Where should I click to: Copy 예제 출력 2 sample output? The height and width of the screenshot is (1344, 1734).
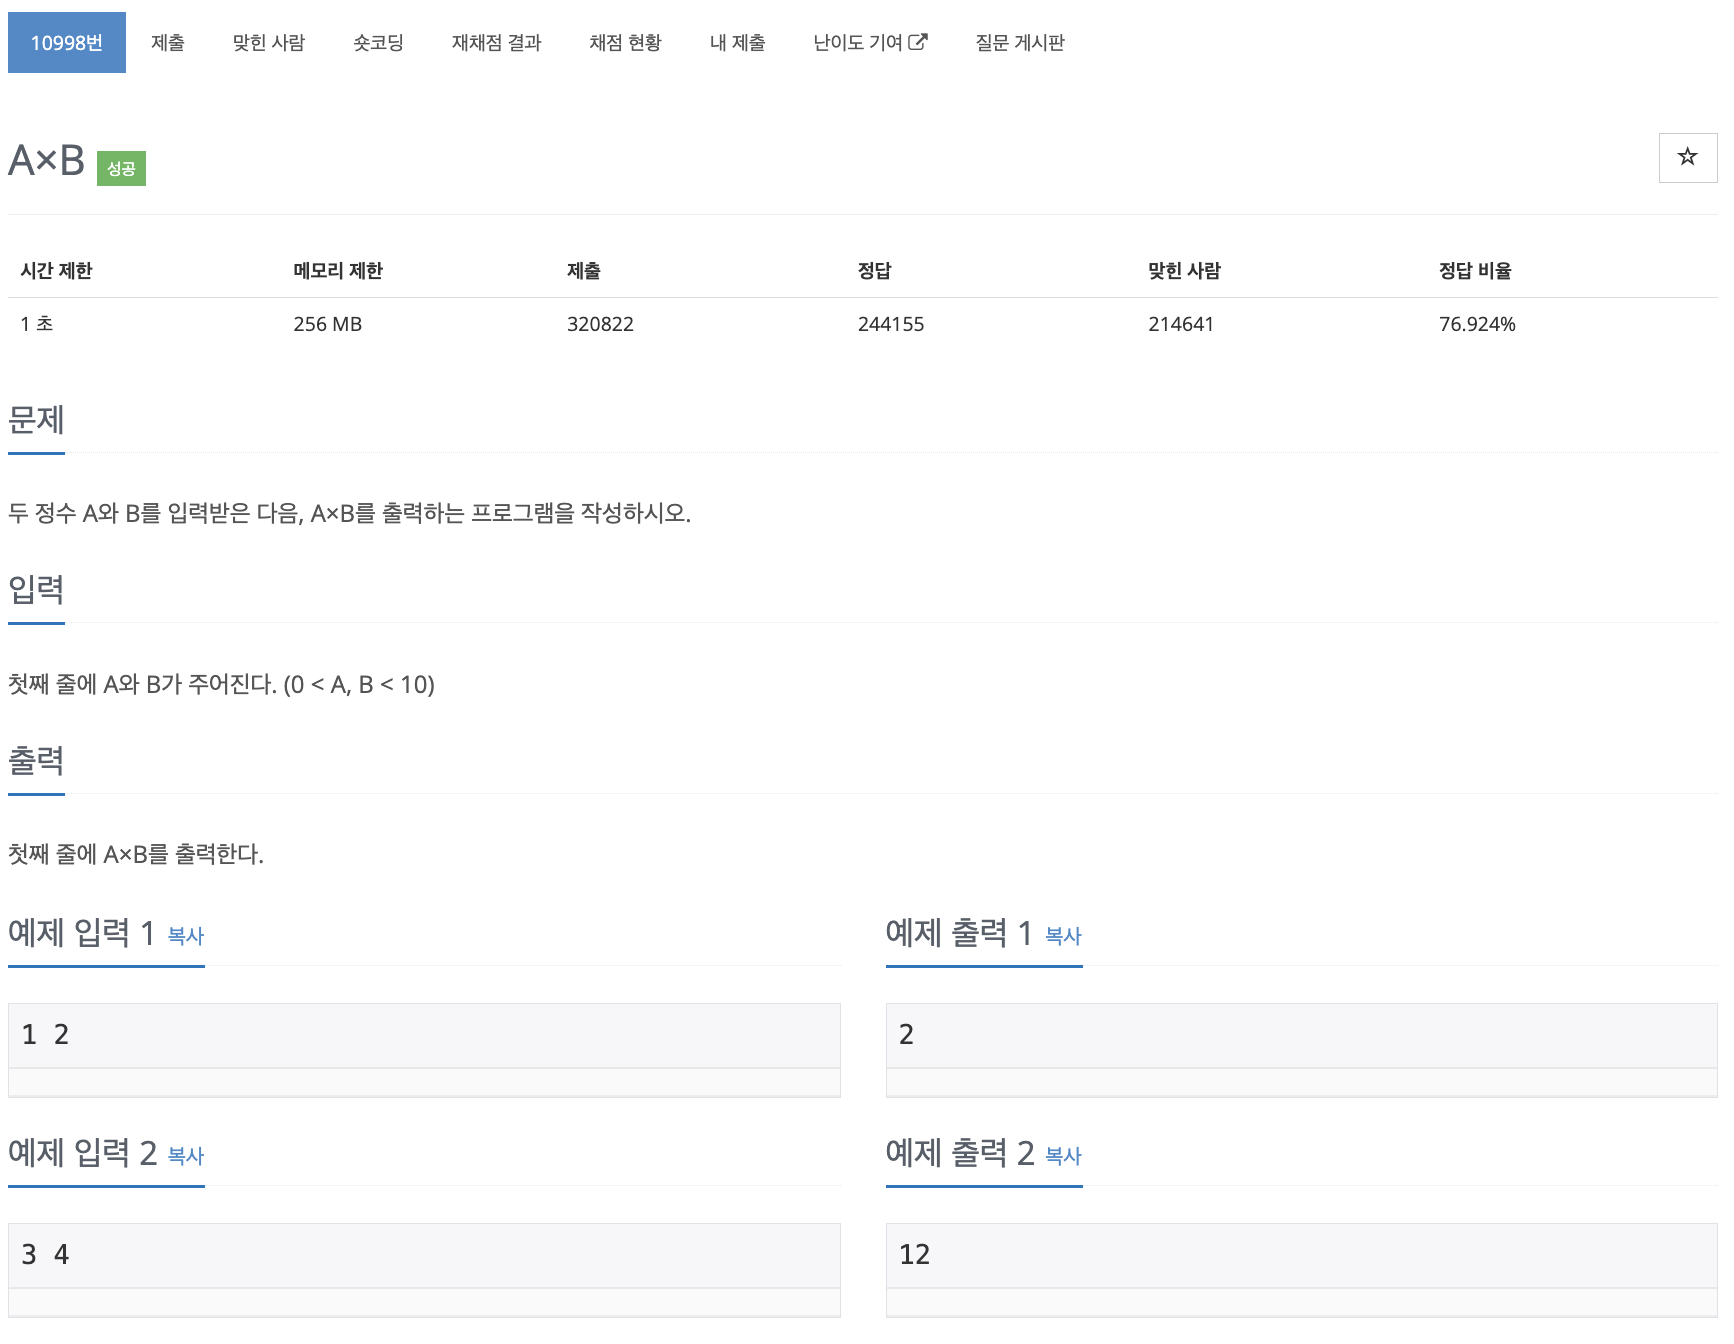(x=1063, y=1157)
